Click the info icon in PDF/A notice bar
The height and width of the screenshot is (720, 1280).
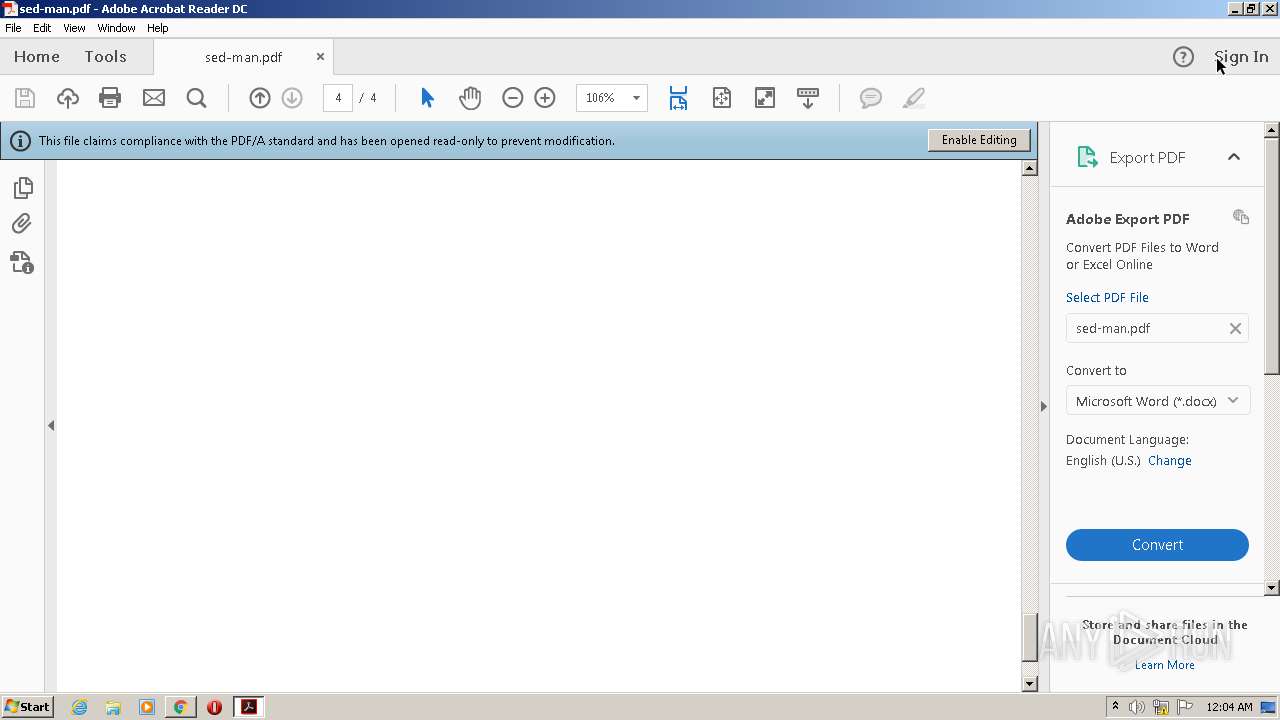pos(20,141)
